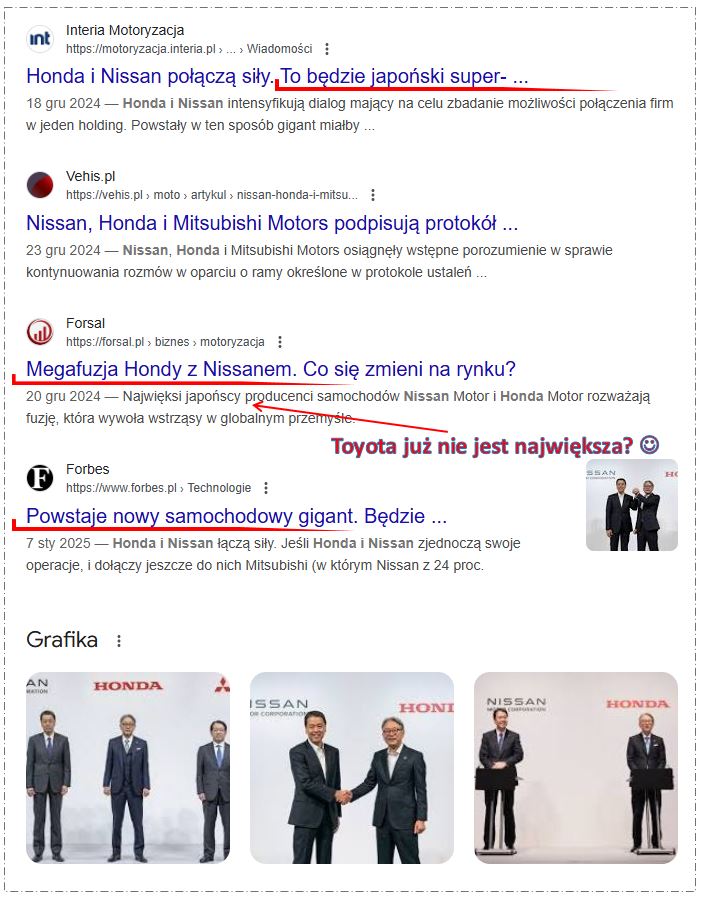Open image of executives shaking hands

352,768
